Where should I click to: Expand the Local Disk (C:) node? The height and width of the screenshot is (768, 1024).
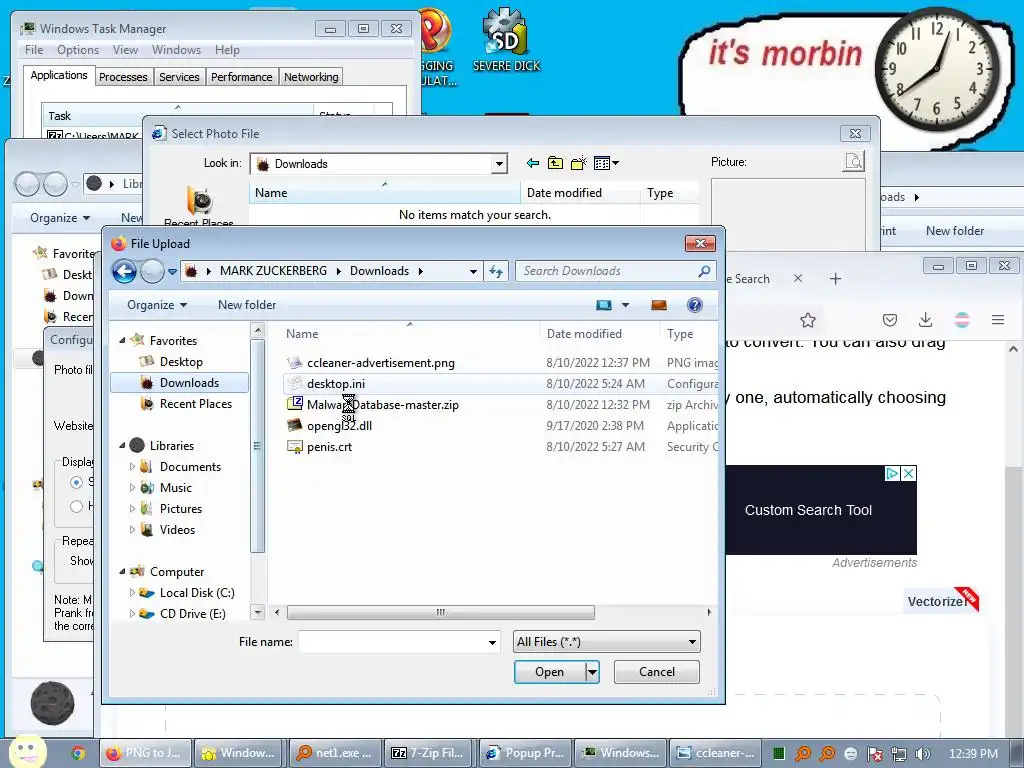(x=133, y=593)
